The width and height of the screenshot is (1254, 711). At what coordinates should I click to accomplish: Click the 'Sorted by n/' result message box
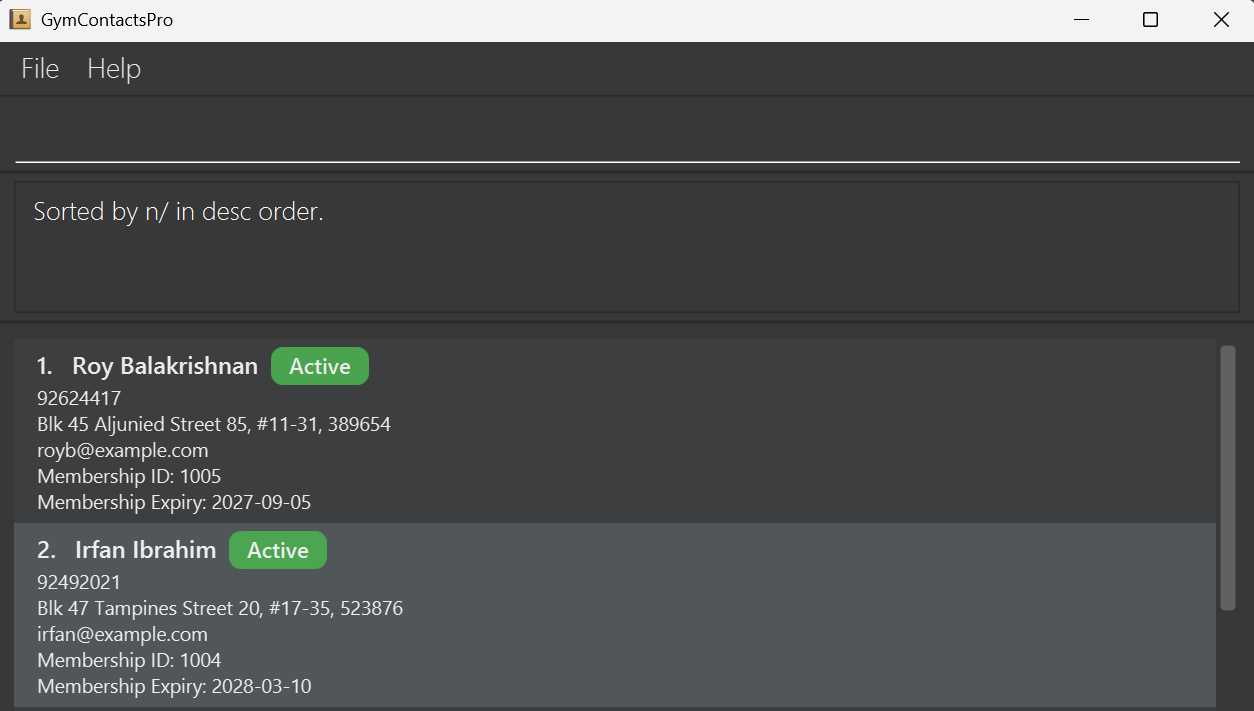click(x=627, y=246)
